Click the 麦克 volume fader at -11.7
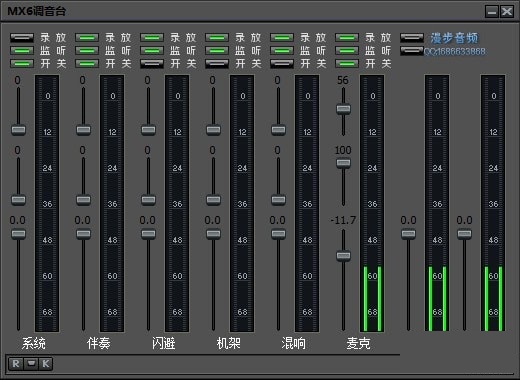 pyautogui.click(x=343, y=256)
